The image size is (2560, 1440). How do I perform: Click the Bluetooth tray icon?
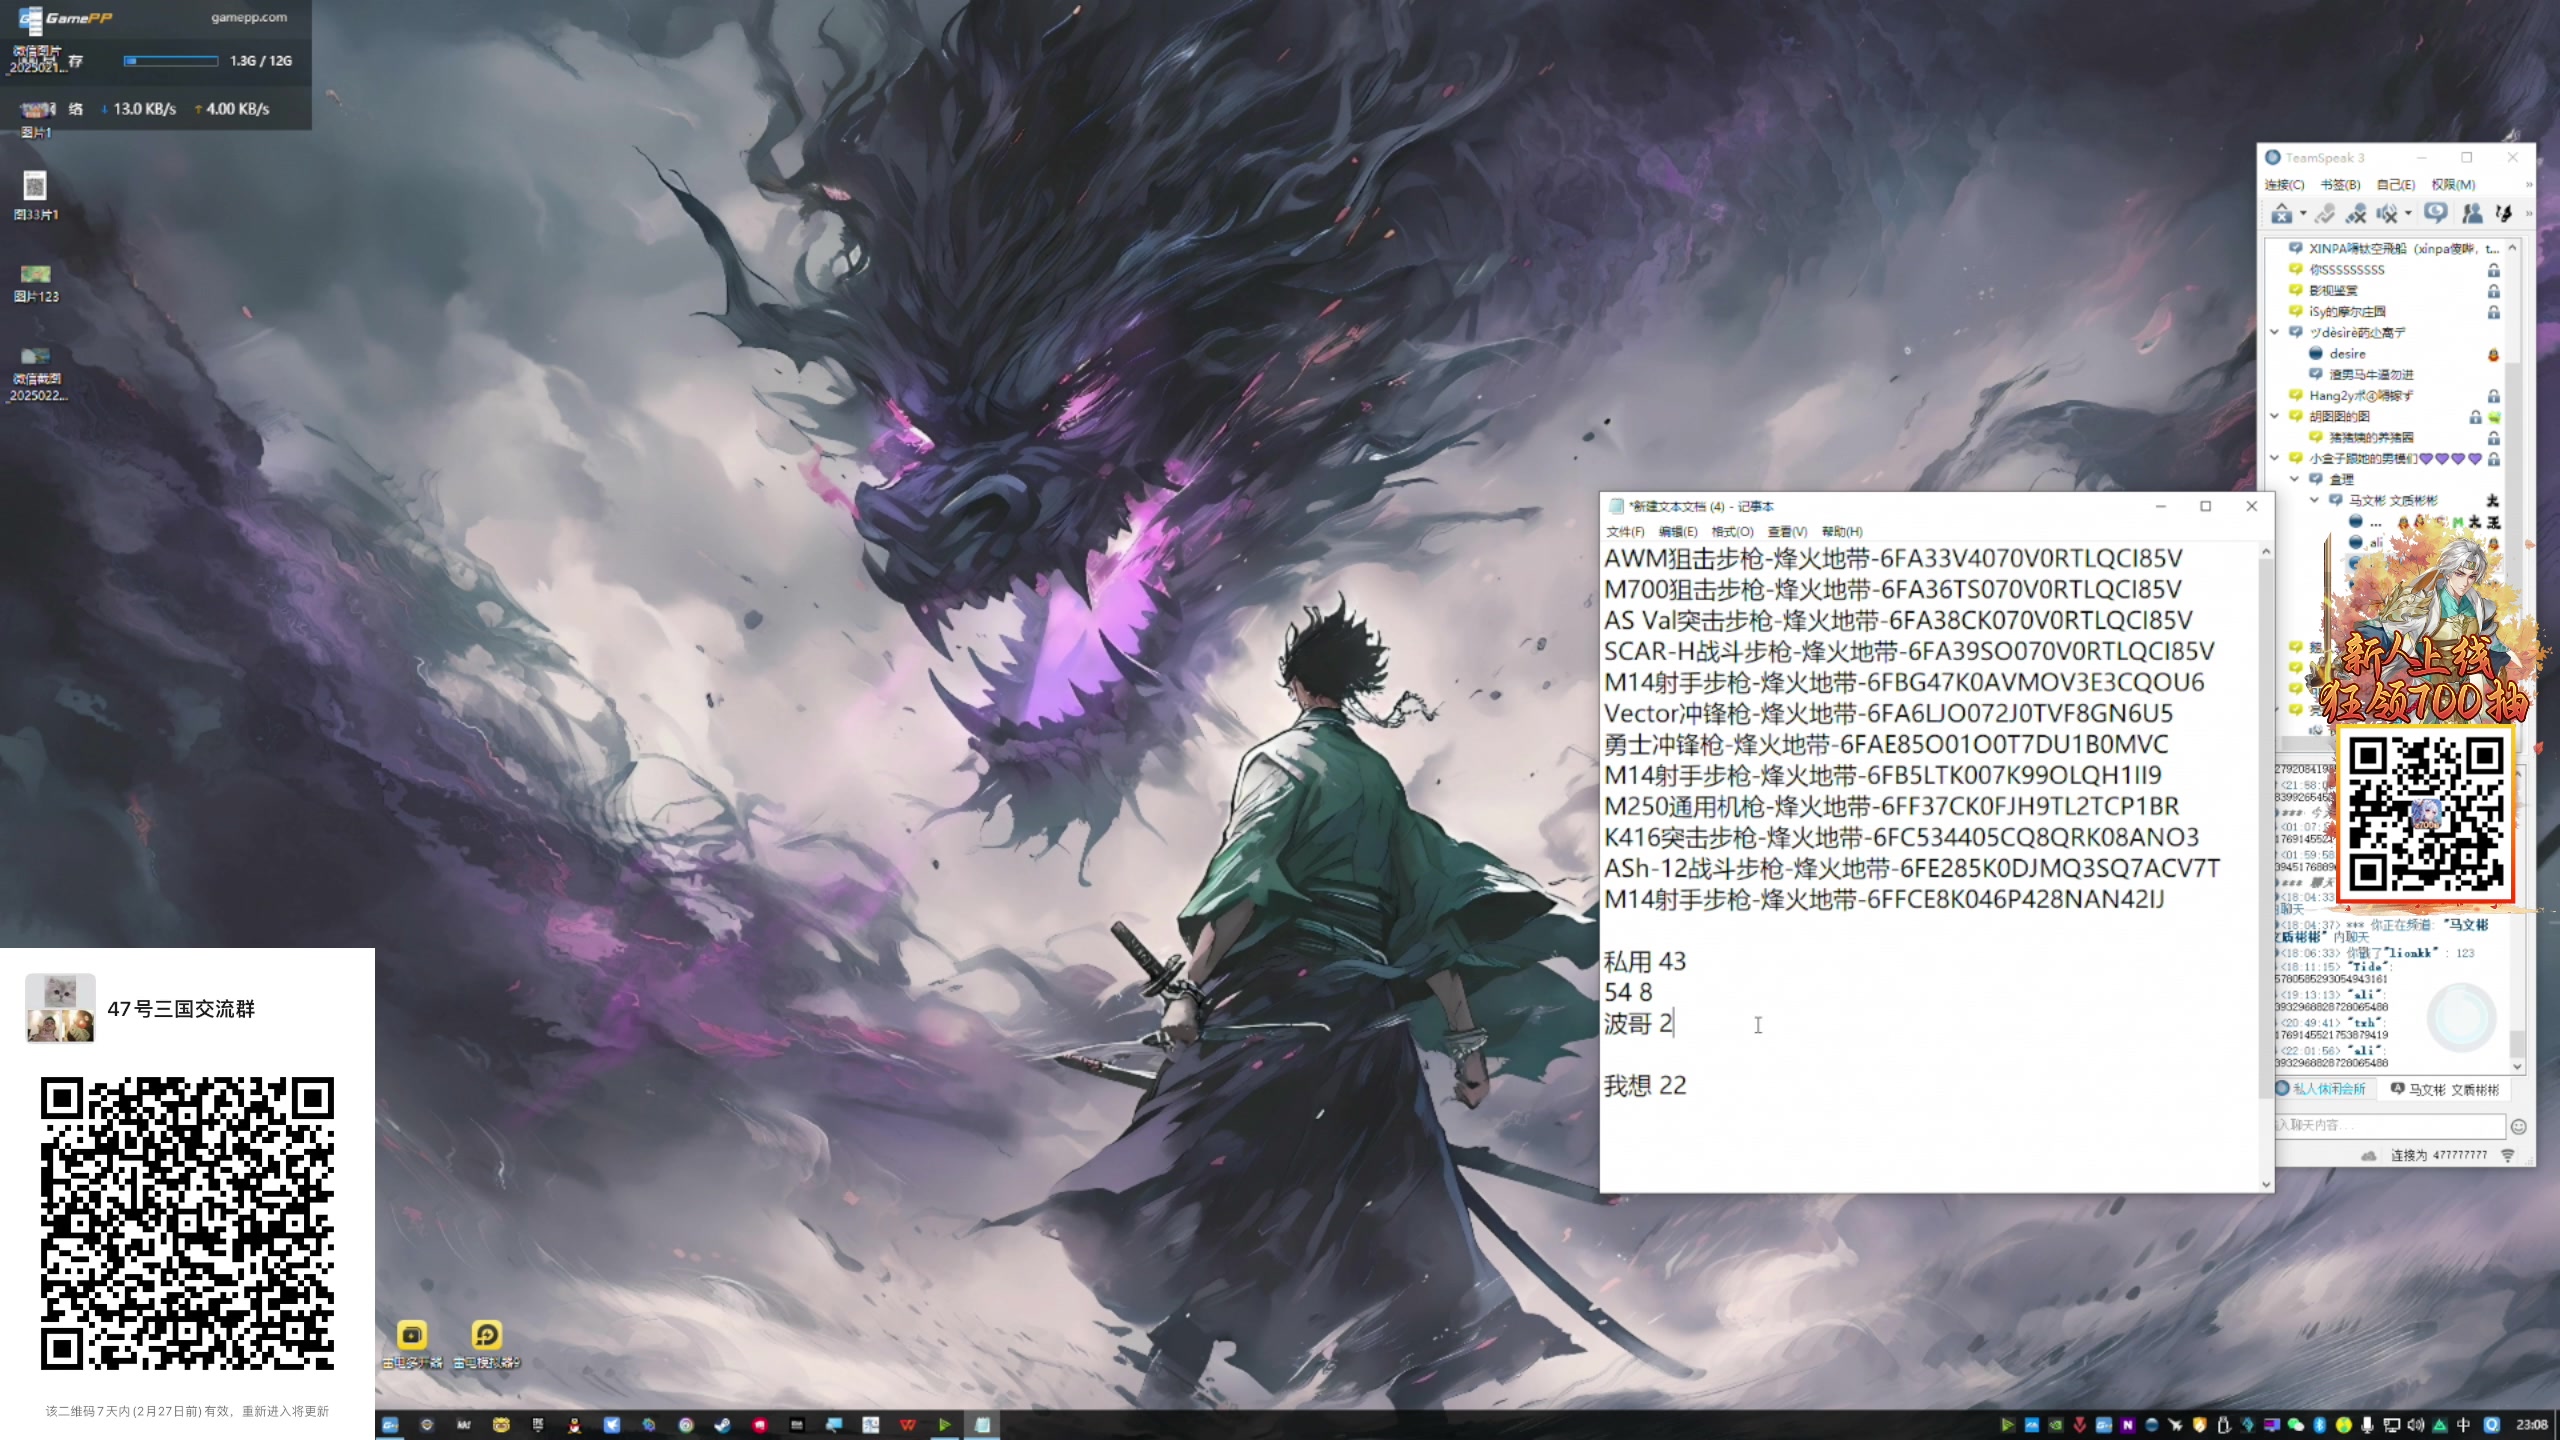click(x=2319, y=1425)
